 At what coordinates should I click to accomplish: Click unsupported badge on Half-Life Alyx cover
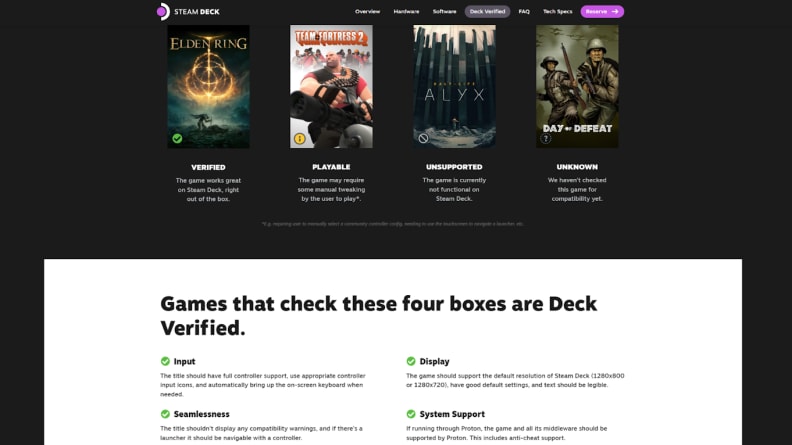423,138
